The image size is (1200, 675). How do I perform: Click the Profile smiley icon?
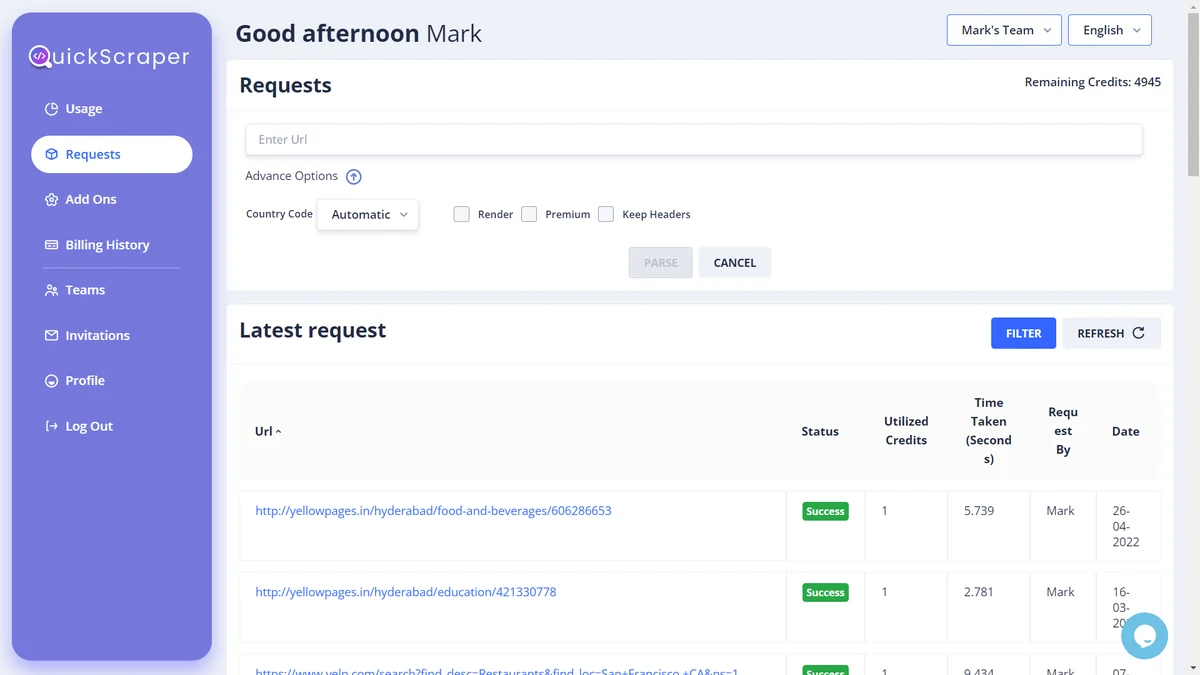point(51,381)
